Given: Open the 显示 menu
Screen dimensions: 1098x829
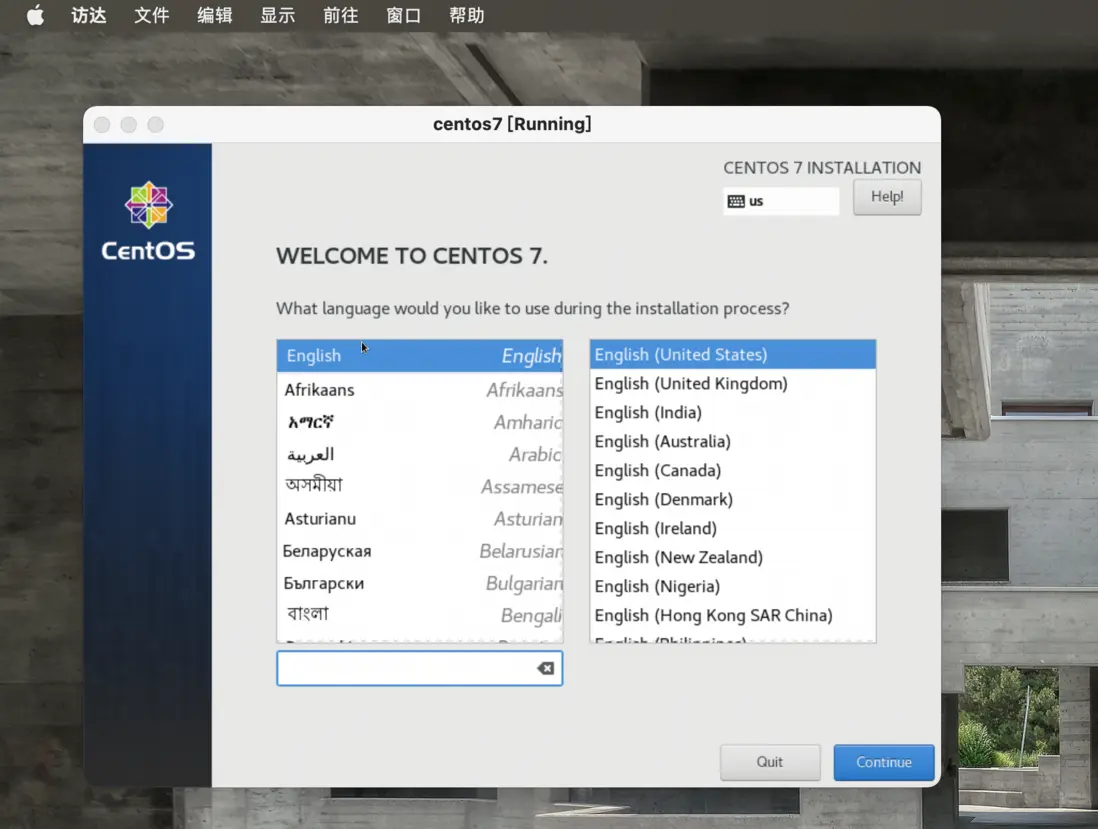Looking at the screenshot, I should pos(278,15).
